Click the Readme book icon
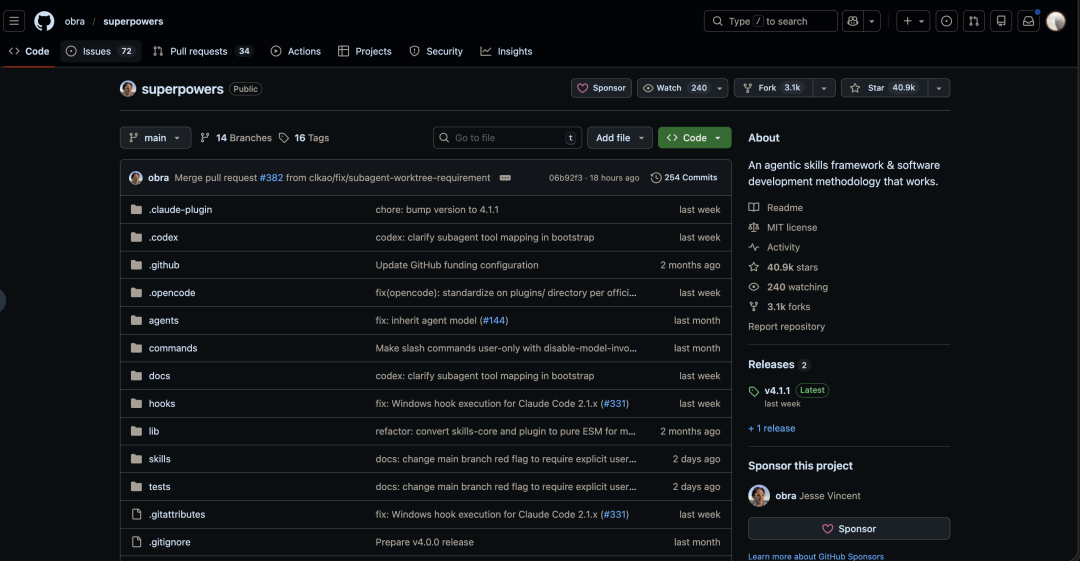This screenshot has width=1080, height=561. [x=754, y=207]
